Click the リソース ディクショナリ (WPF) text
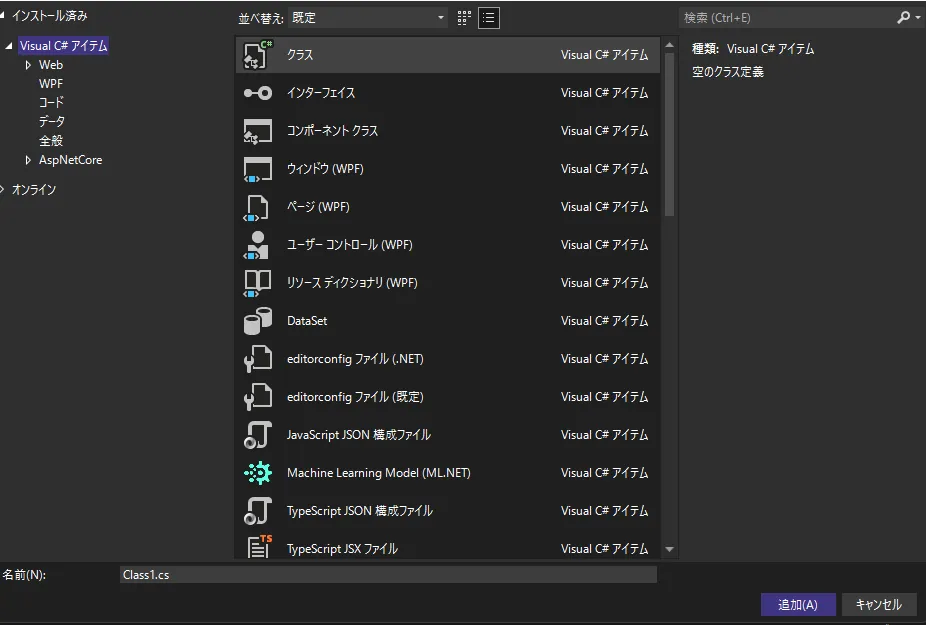This screenshot has height=625, width=926. point(352,283)
